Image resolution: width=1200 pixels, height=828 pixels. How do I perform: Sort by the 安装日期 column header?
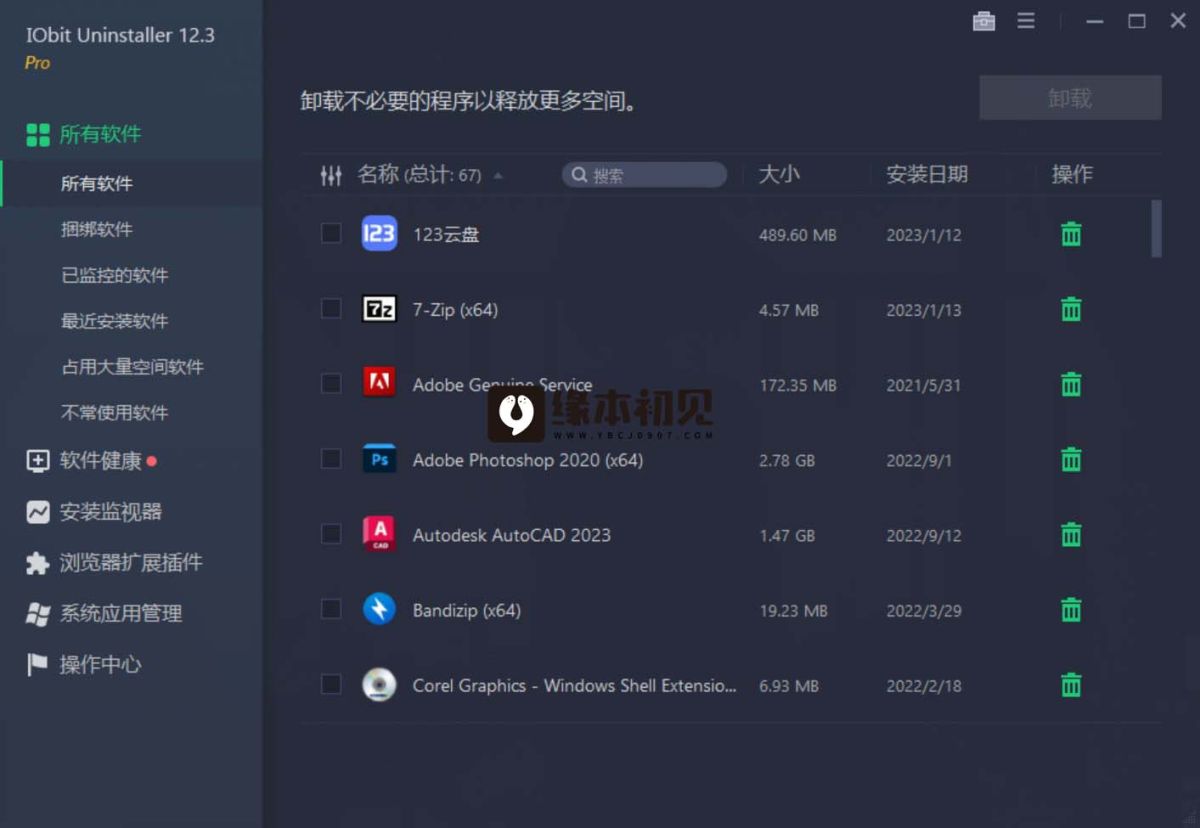pyautogui.click(x=927, y=174)
